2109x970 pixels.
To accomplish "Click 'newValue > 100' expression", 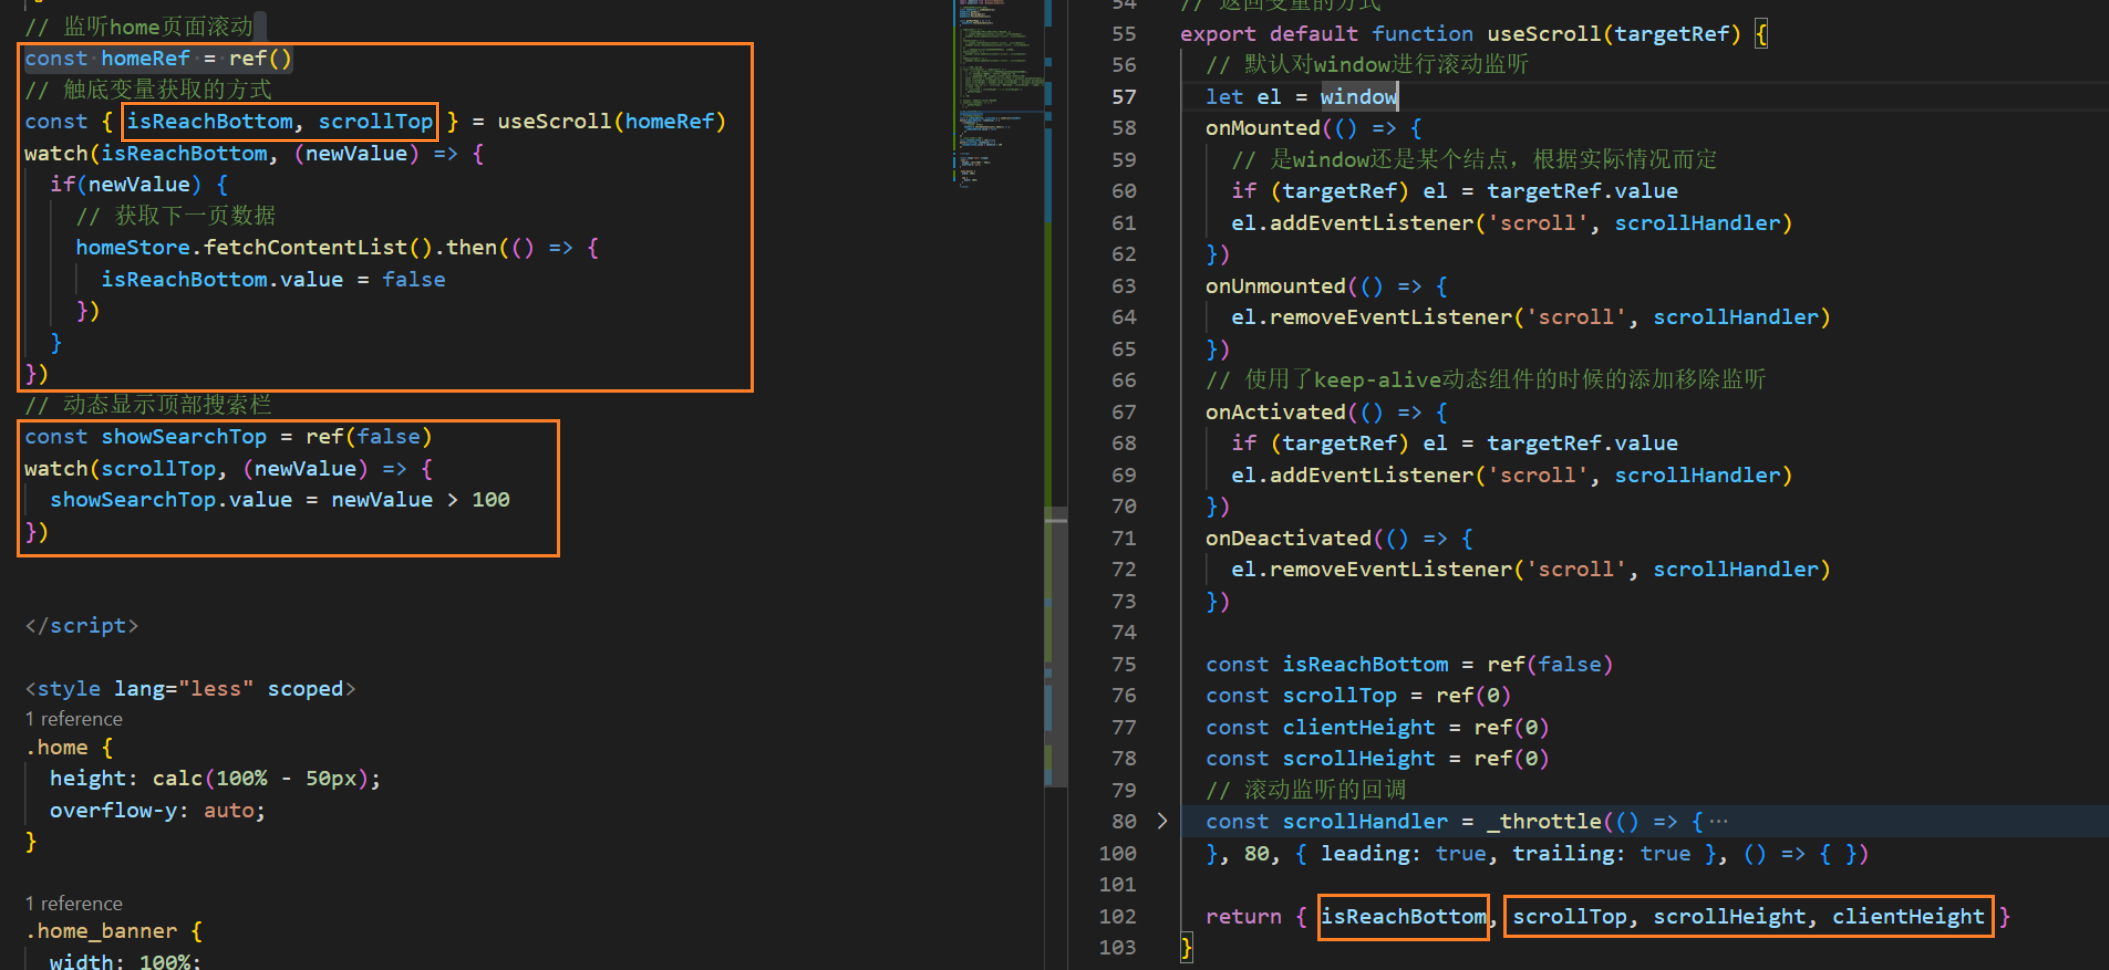I will point(420,499).
